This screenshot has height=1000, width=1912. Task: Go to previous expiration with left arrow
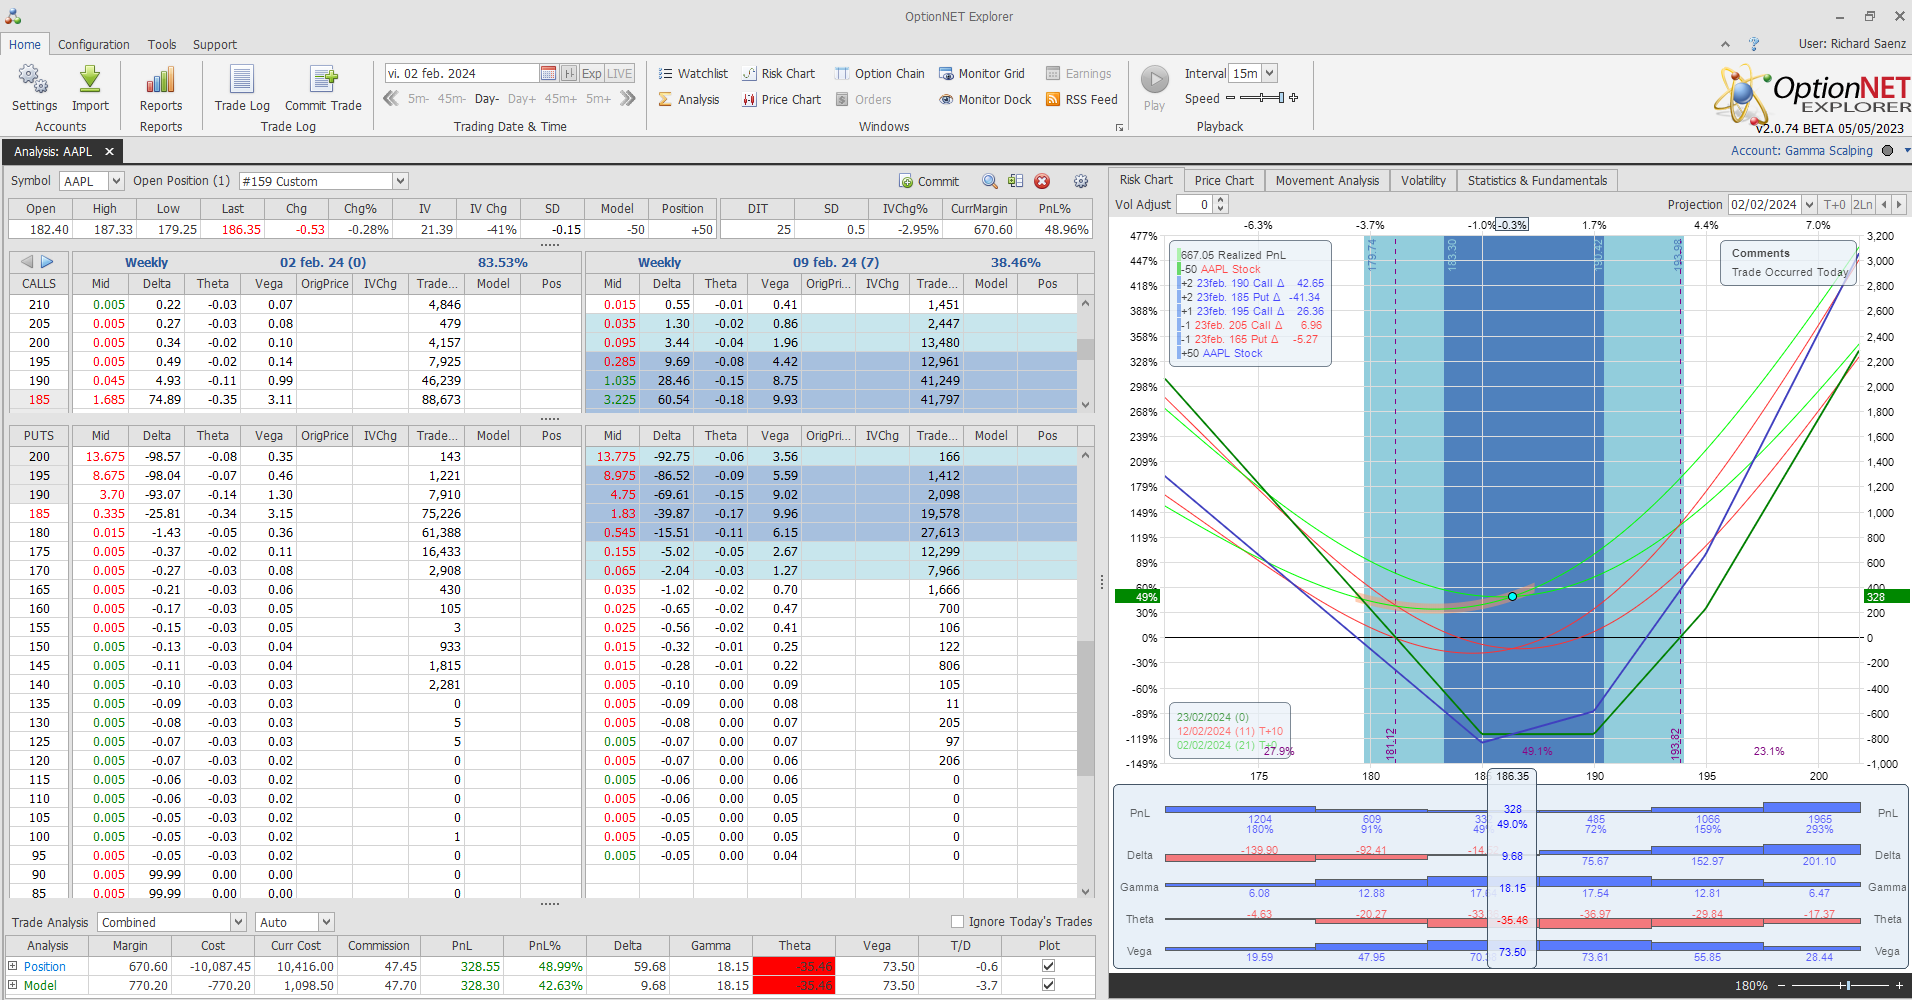pyautogui.click(x=27, y=262)
